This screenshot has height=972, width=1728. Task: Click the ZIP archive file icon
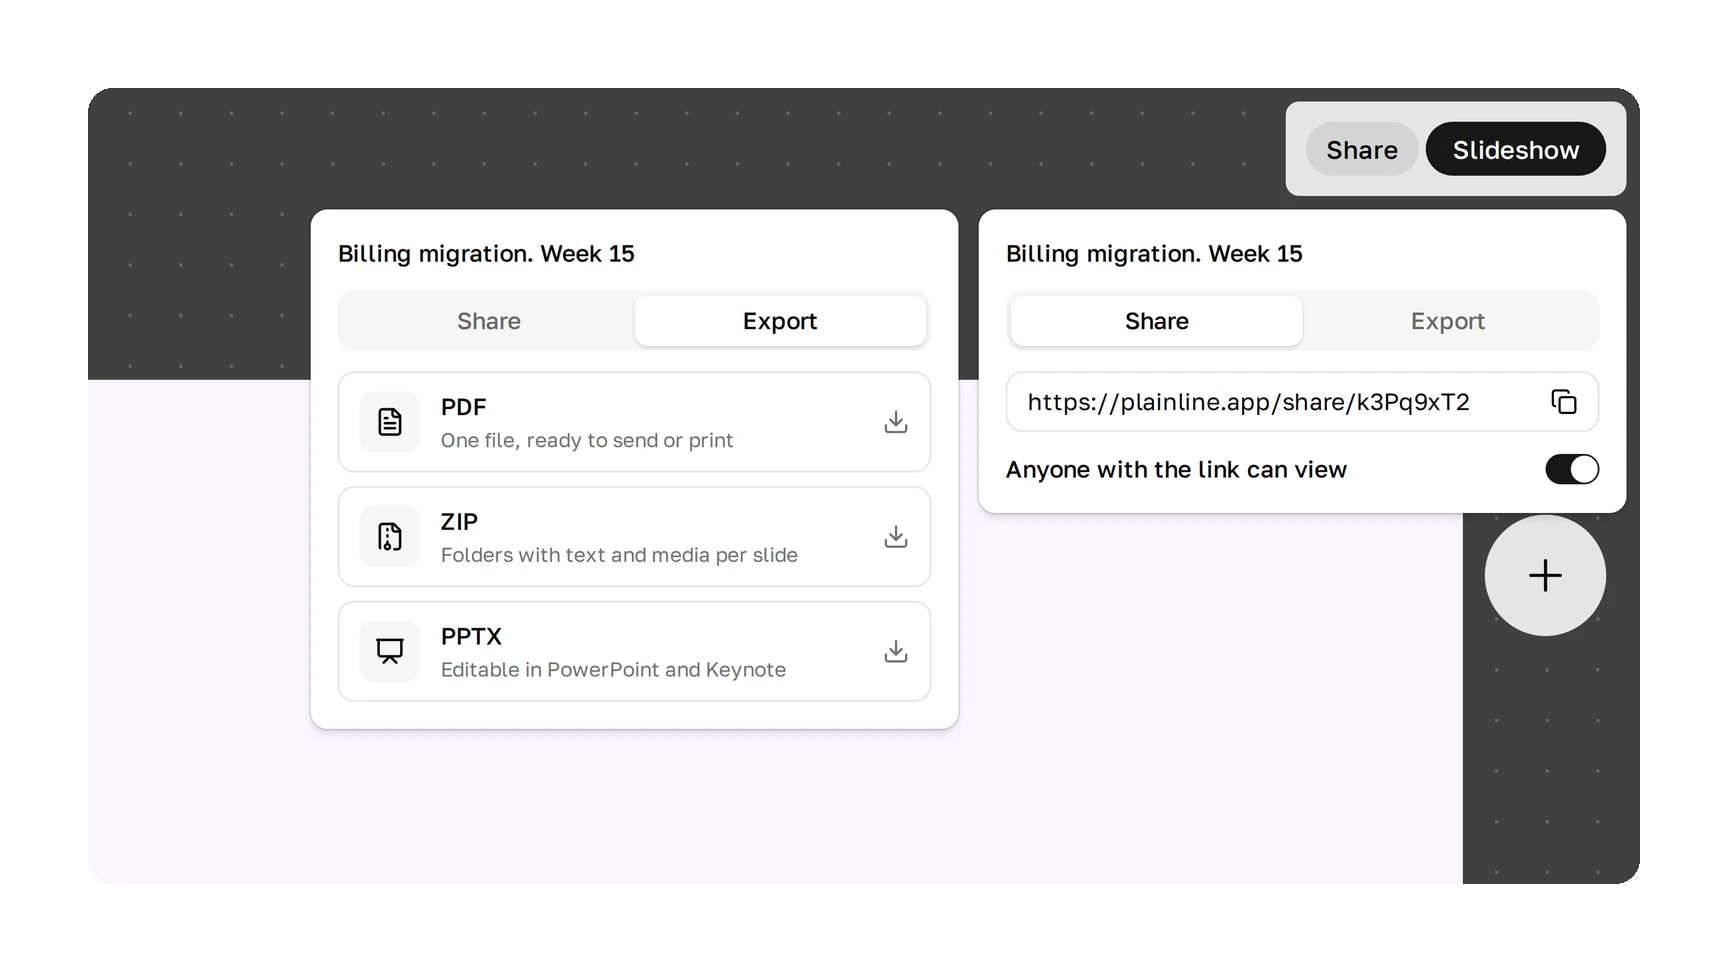pos(390,537)
